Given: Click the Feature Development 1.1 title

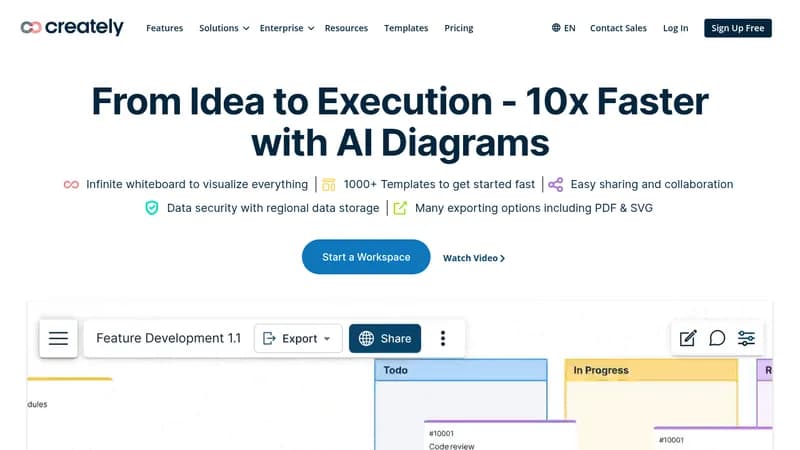Looking at the screenshot, I should pyautogui.click(x=168, y=338).
